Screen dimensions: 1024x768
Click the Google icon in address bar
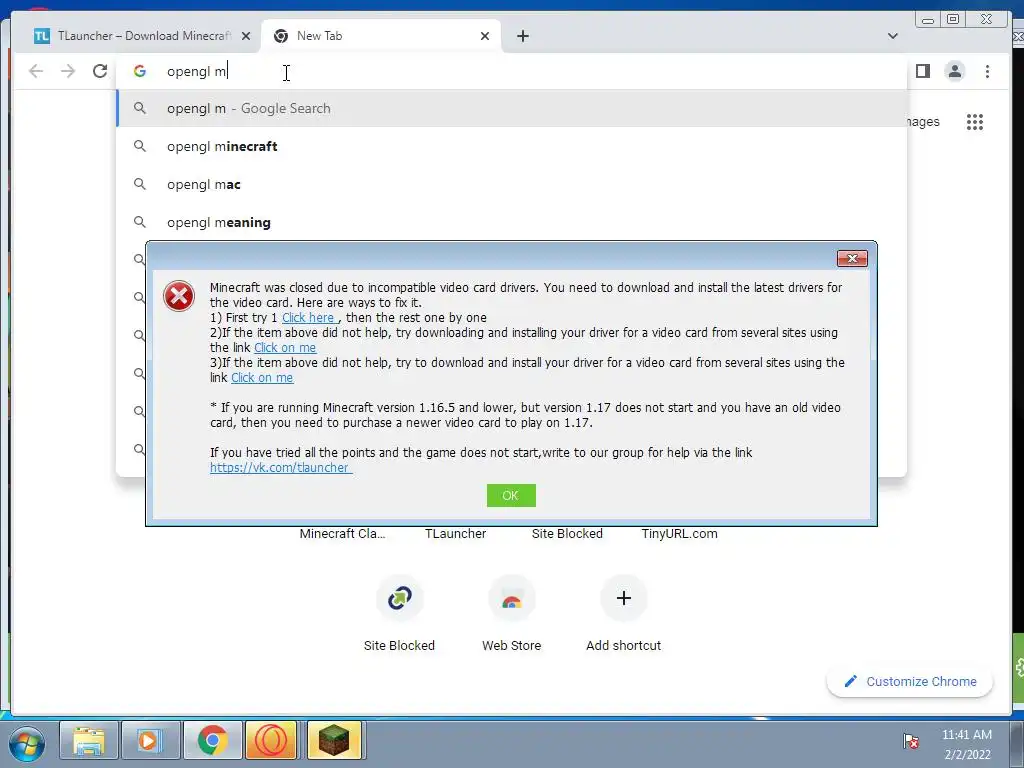coord(140,71)
